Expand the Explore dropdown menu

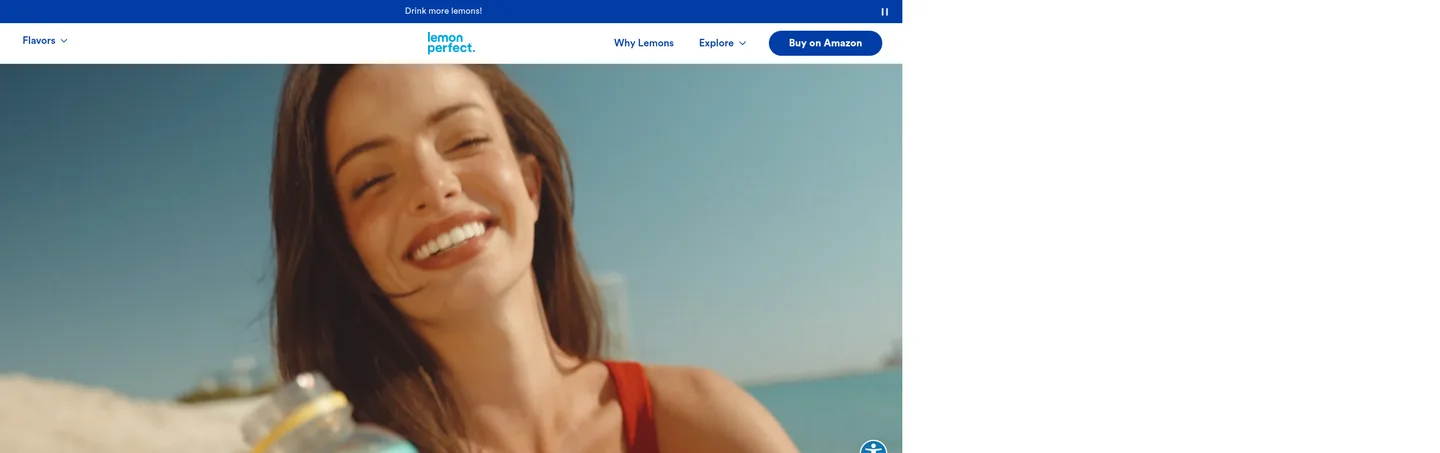[722, 43]
